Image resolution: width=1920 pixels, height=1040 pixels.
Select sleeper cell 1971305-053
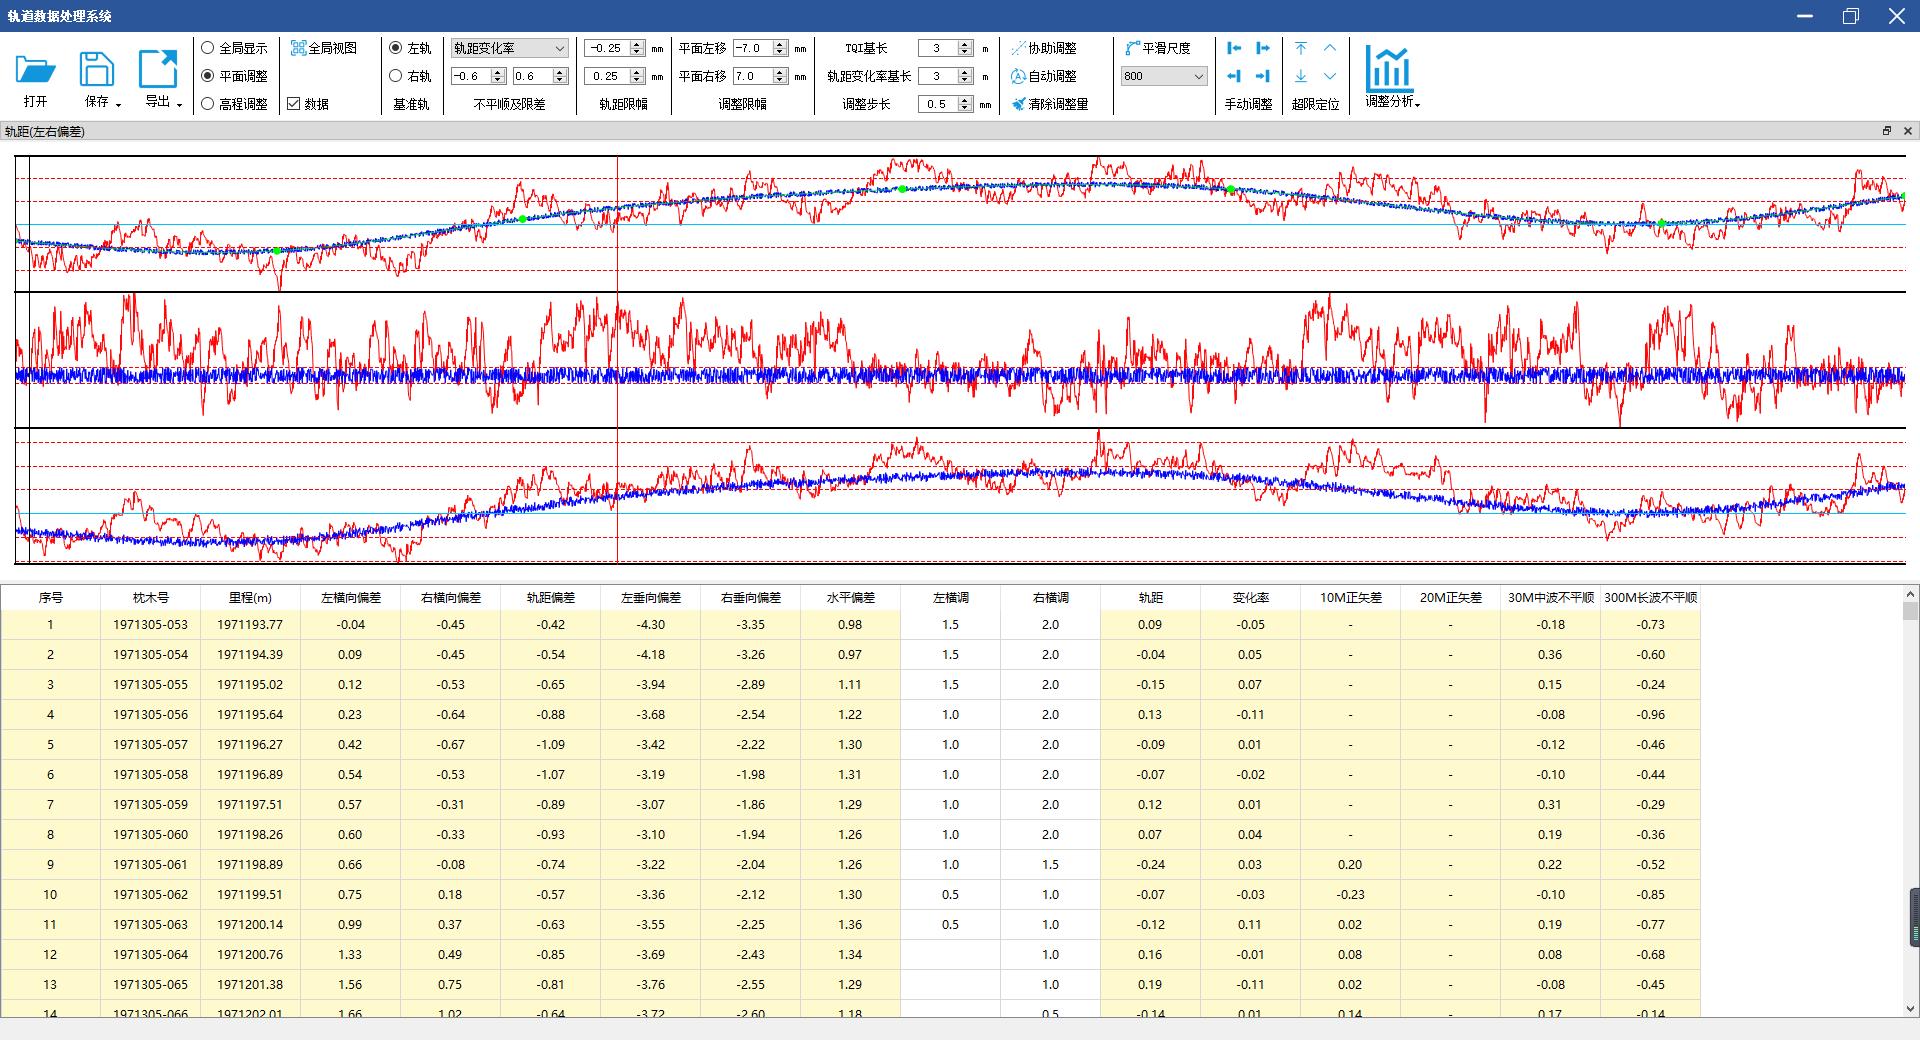[x=150, y=624]
